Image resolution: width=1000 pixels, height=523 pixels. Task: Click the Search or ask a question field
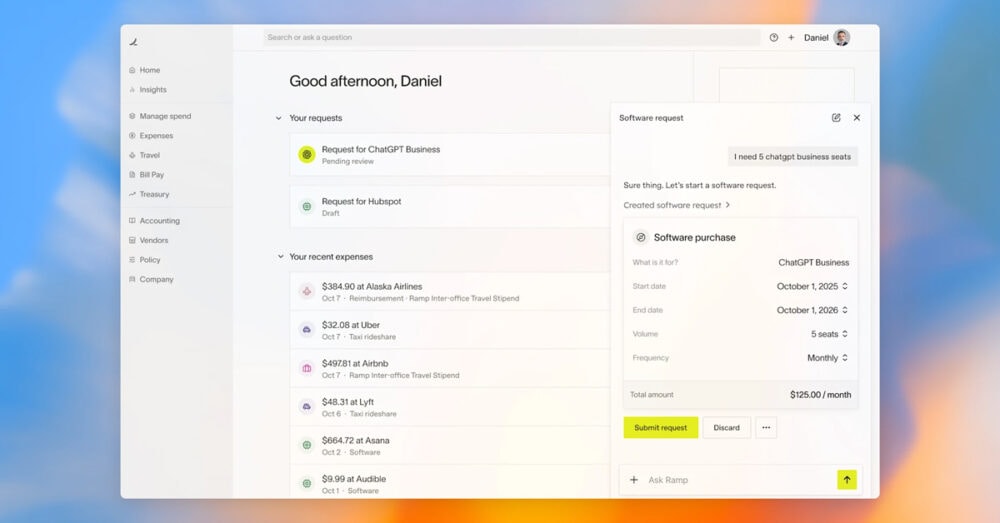click(511, 38)
